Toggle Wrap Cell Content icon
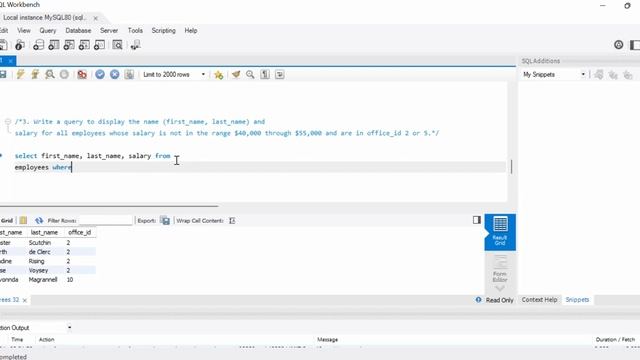The image size is (640, 360). tap(232, 220)
